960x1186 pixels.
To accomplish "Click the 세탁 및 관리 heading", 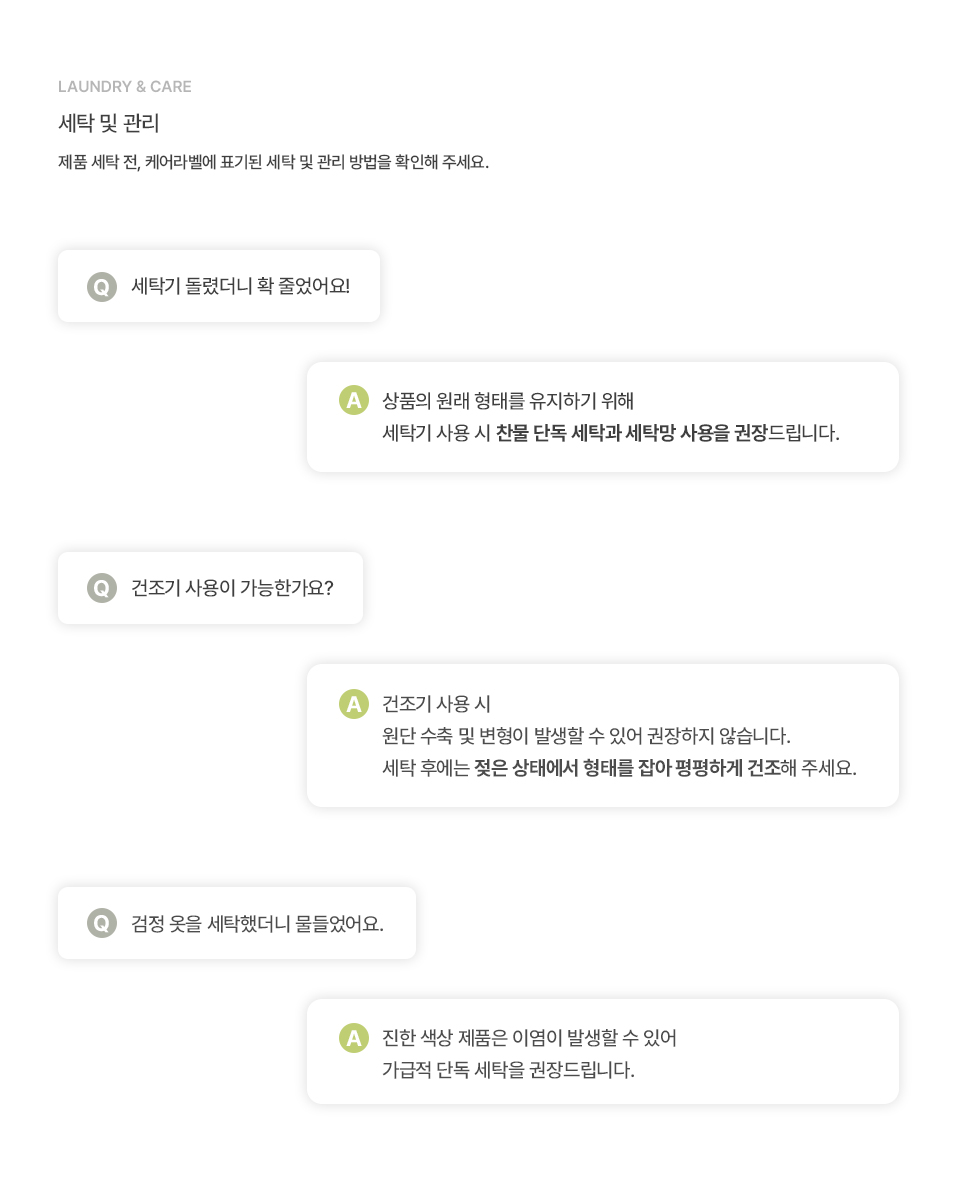I will point(108,123).
